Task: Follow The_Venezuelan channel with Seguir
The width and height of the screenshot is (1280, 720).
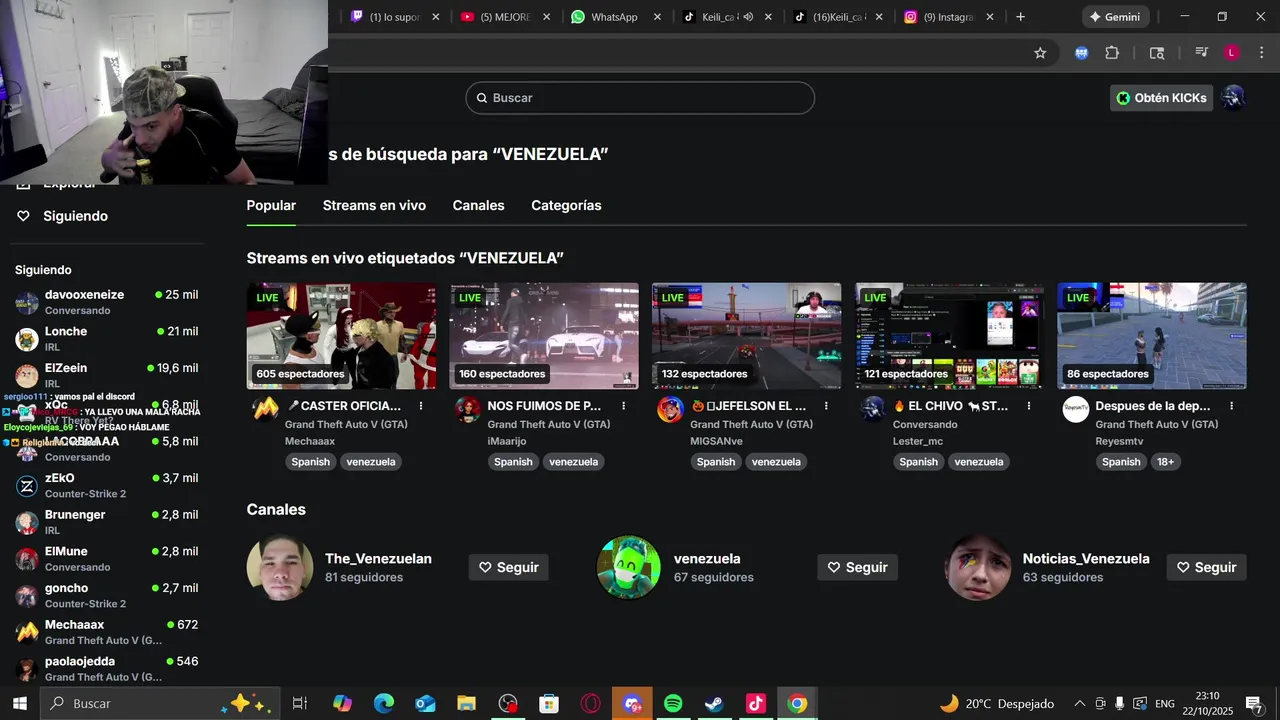Action: click(509, 567)
